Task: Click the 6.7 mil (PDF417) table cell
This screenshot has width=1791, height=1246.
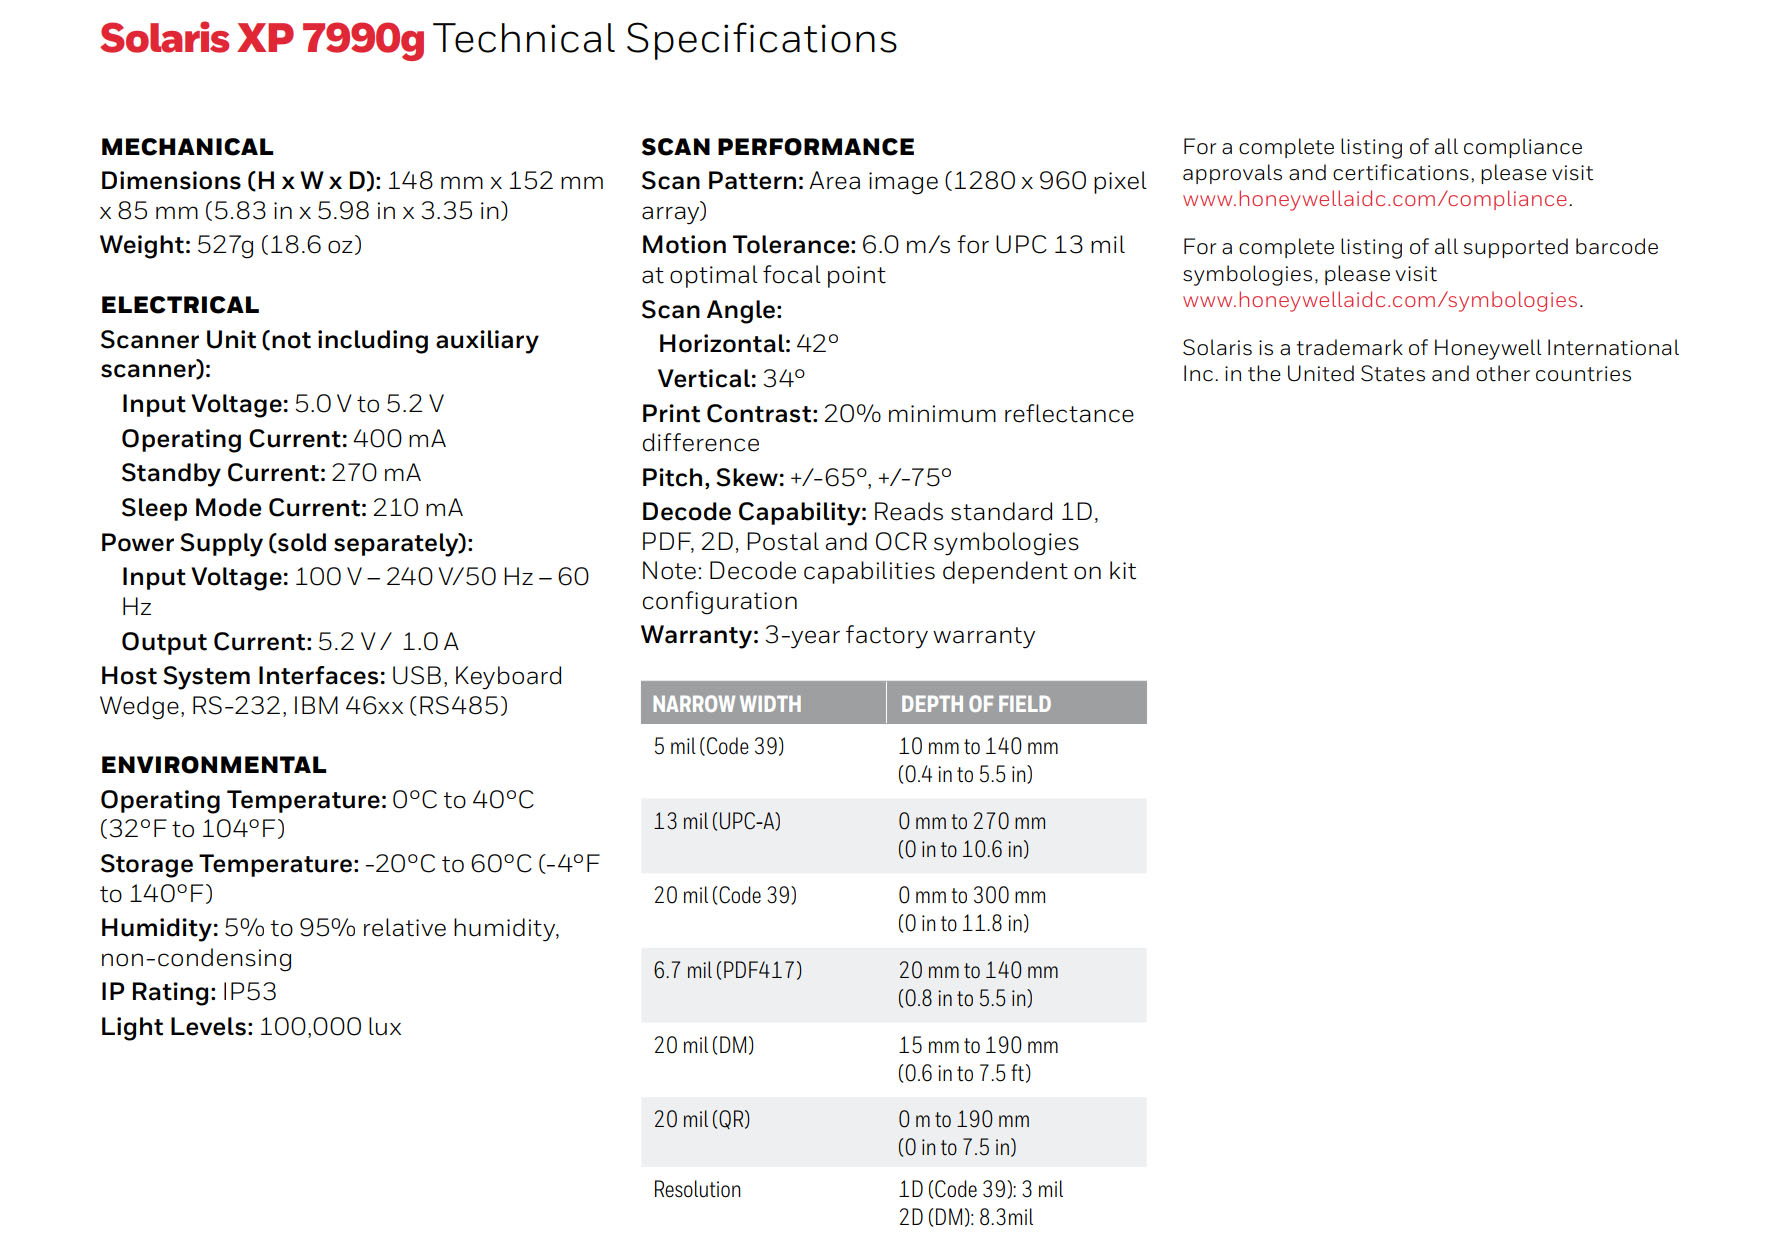Action: pos(728,971)
